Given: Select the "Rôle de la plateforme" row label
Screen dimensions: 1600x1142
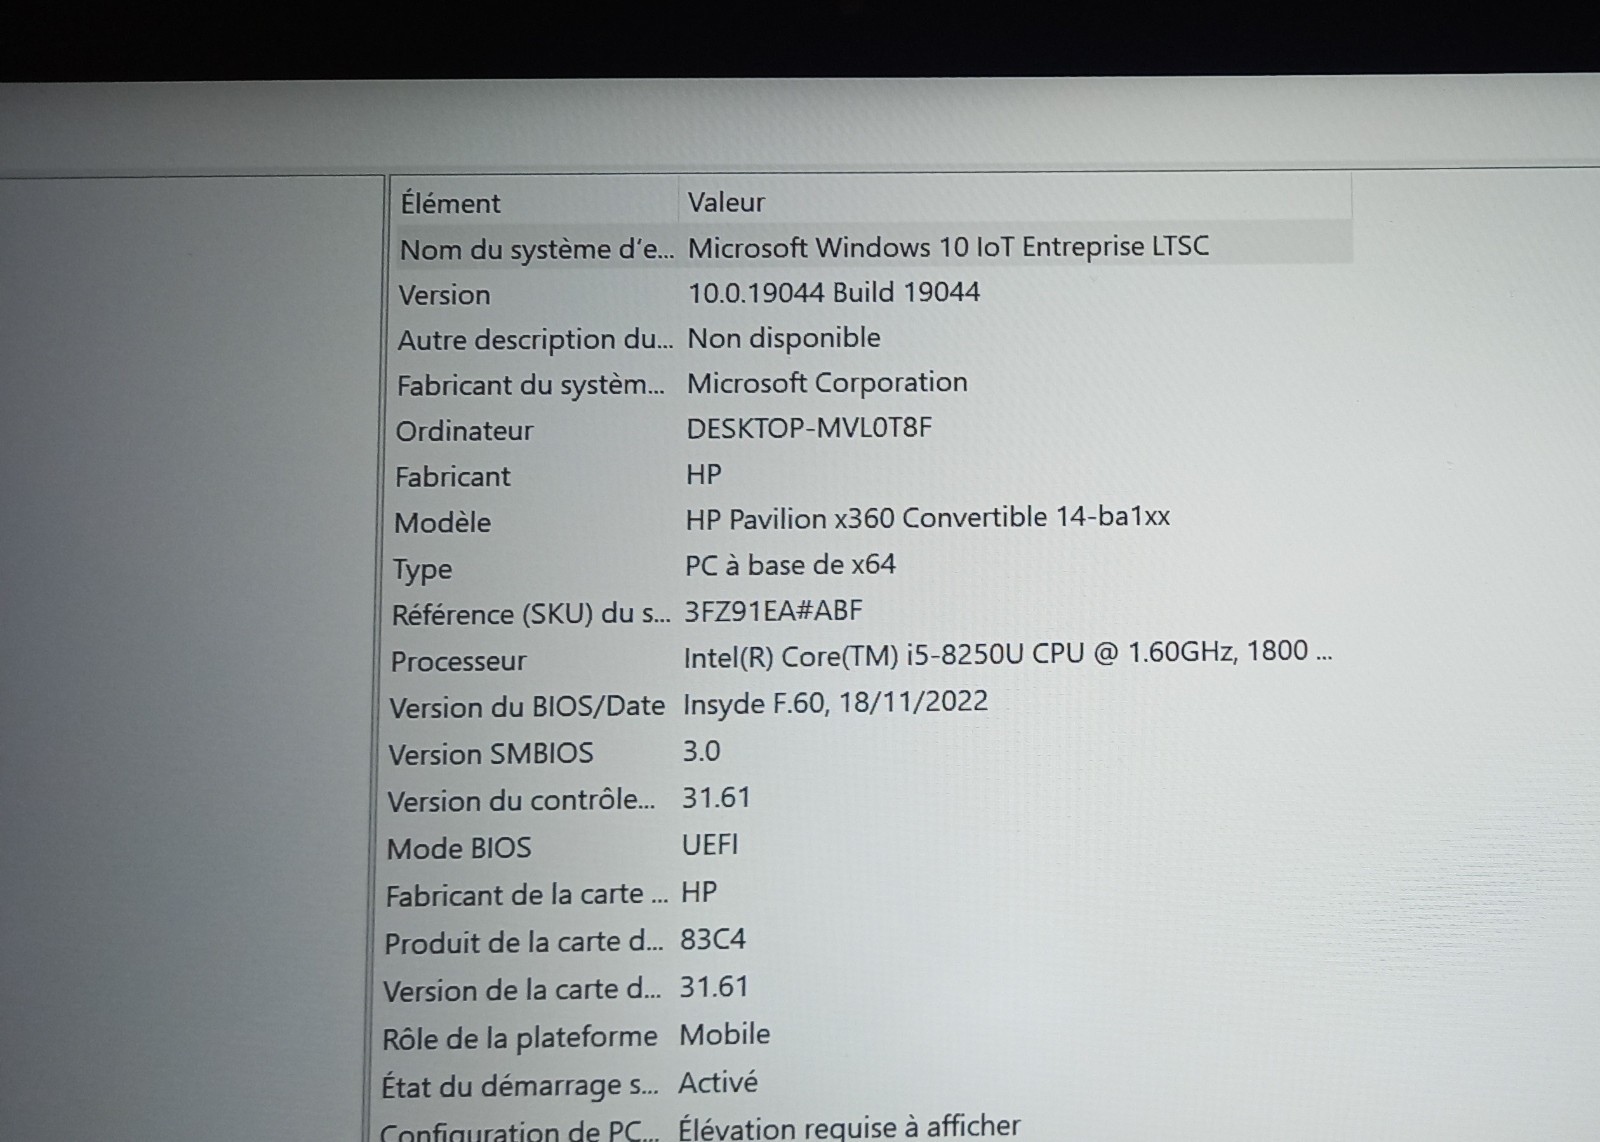Looking at the screenshot, I should [x=520, y=1039].
